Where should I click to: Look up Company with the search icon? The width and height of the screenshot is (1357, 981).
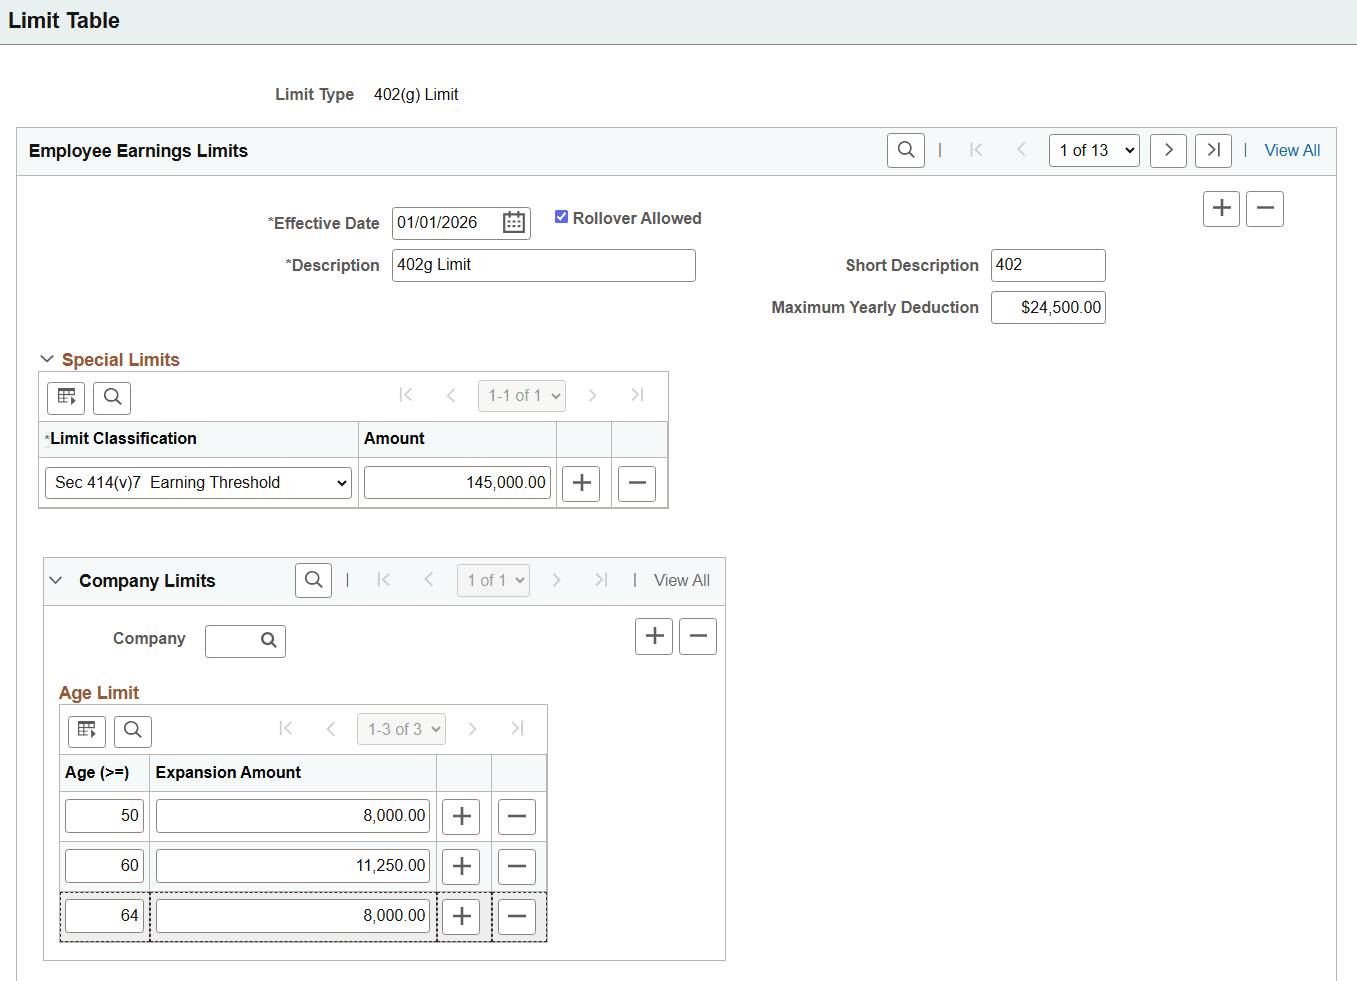point(269,641)
